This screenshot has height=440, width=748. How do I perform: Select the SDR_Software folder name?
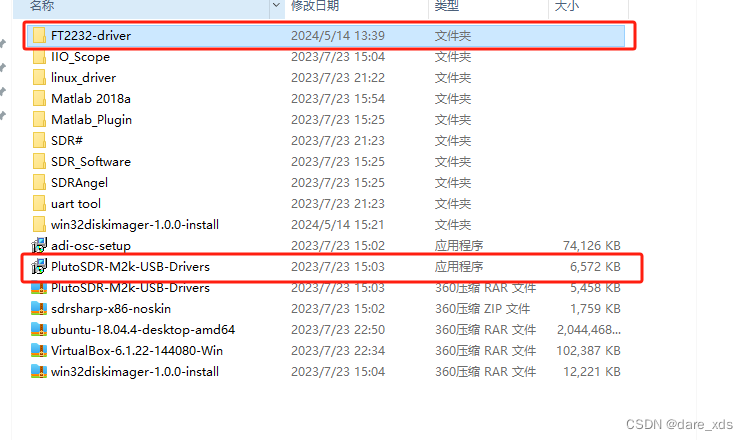tap(91, 162)
